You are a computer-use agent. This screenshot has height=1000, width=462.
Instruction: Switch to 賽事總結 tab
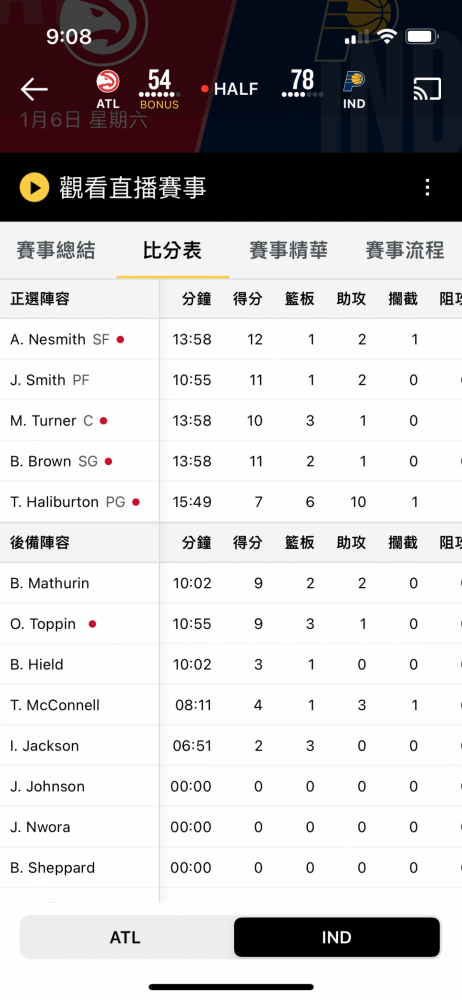tap(56, 250)
